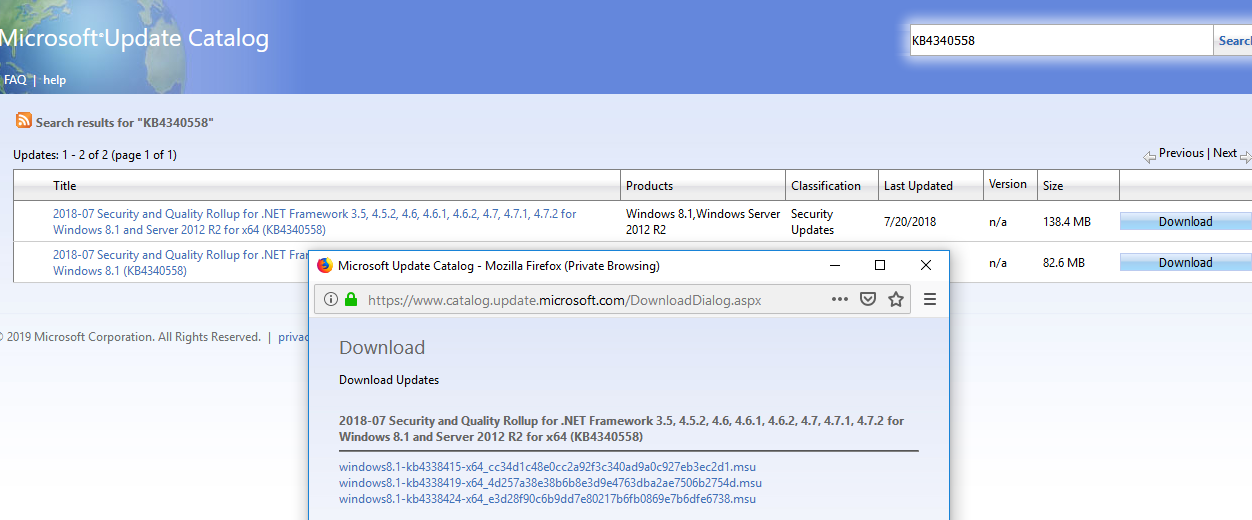The image size is (1252, 520).
Task: Click the green padlock security icon
Action: [x=351, y=300]
